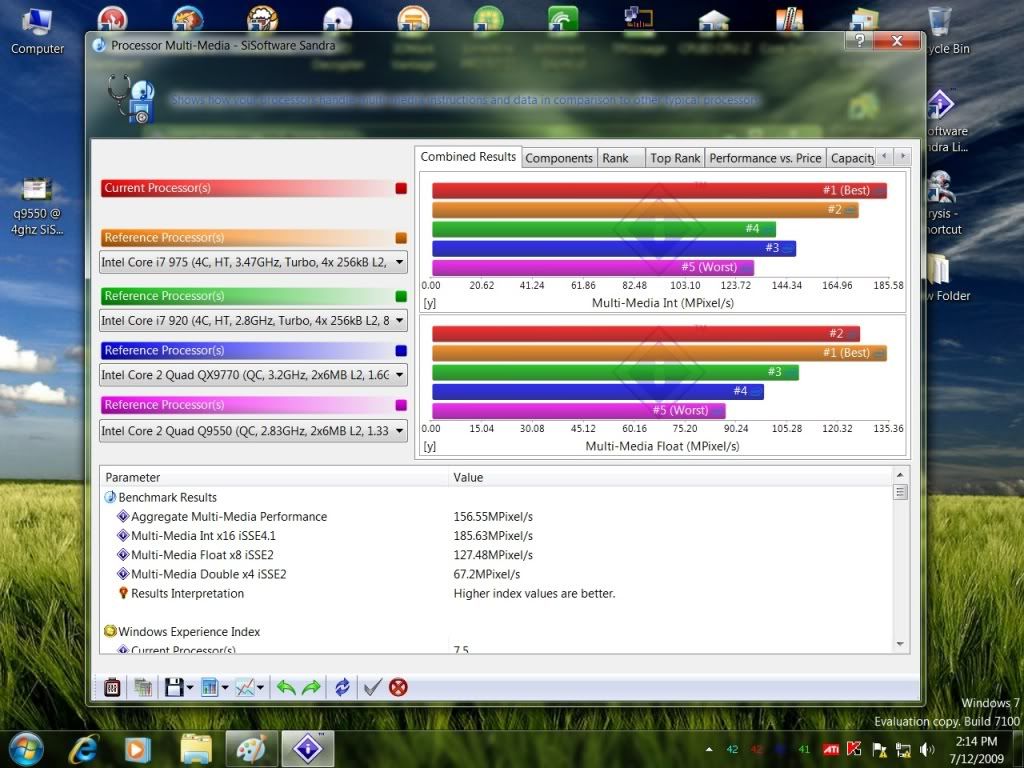The height and width of the screenshot is (768, 1024).
Task: Open Windows Media Player from the taskbar
Action: 136,749
